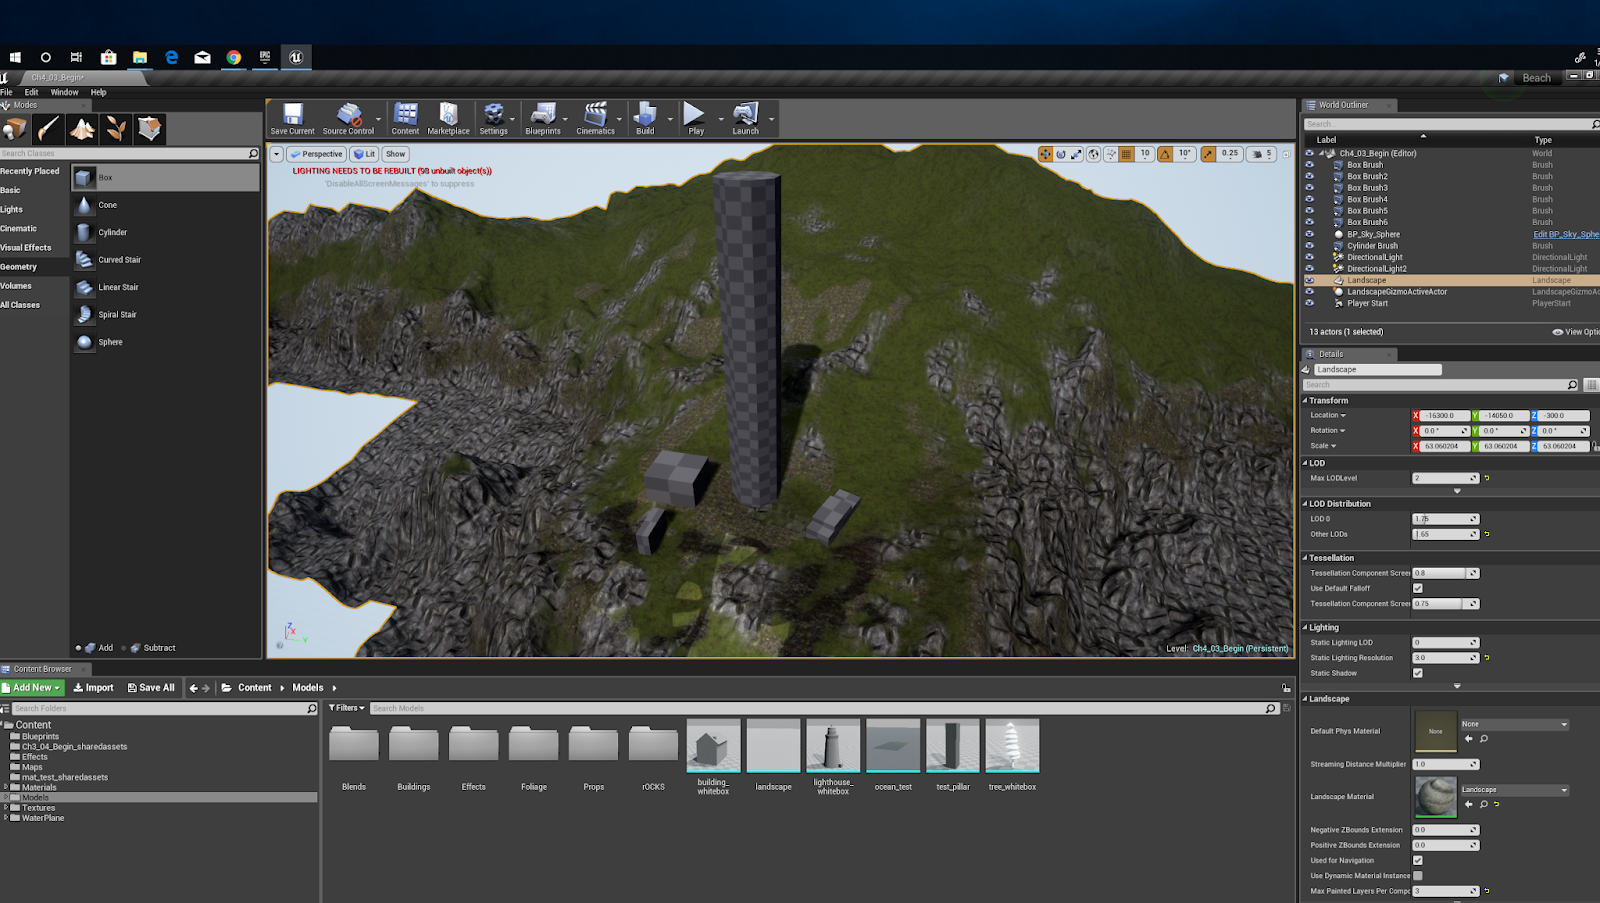This screenshot has height=903, width=1600.
Task: Open the grid snap size 10 dropdown
Action: (1145, 154)
